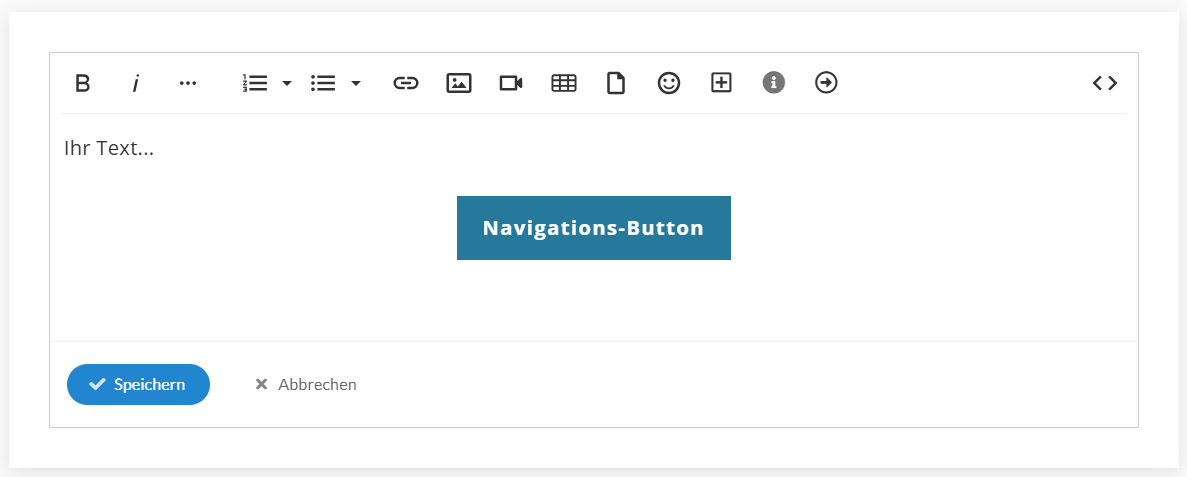Image resolution: width=1187 pixels, height=477 pixels.
Task: Insert an image
Action: pyautogui.click(x=459, y=83)
